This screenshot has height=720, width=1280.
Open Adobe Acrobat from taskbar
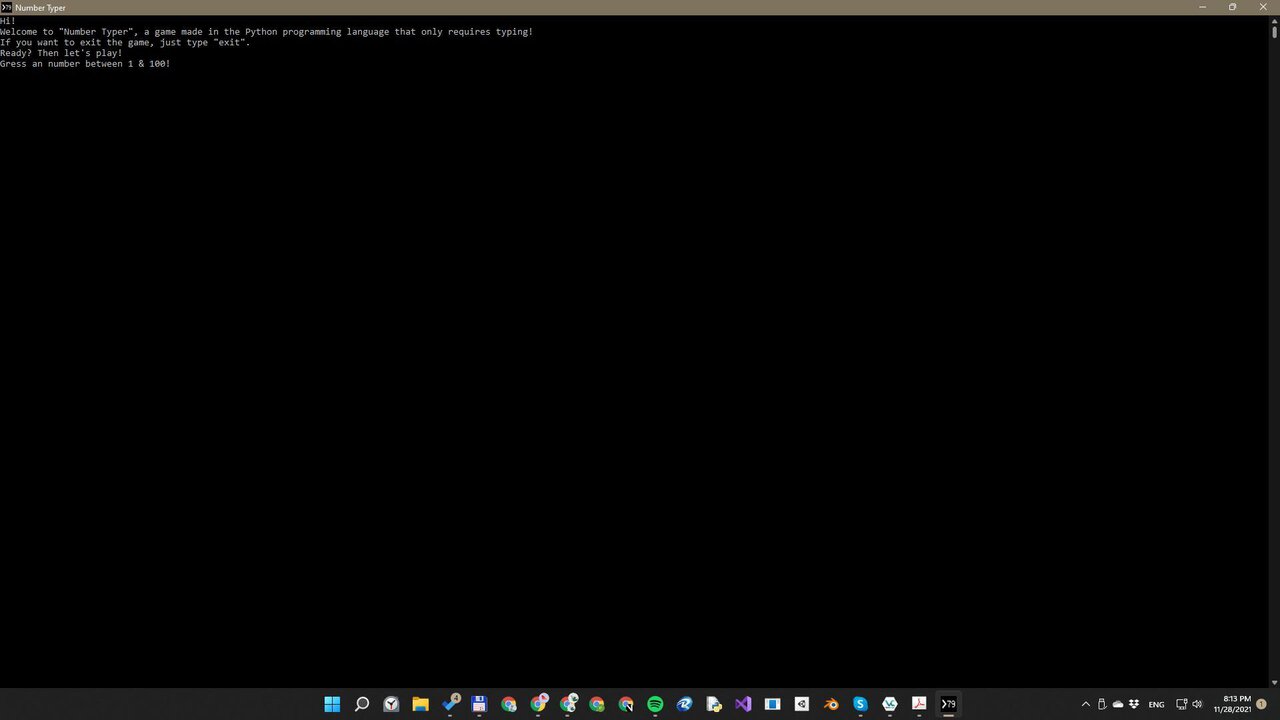coord(919,704)
